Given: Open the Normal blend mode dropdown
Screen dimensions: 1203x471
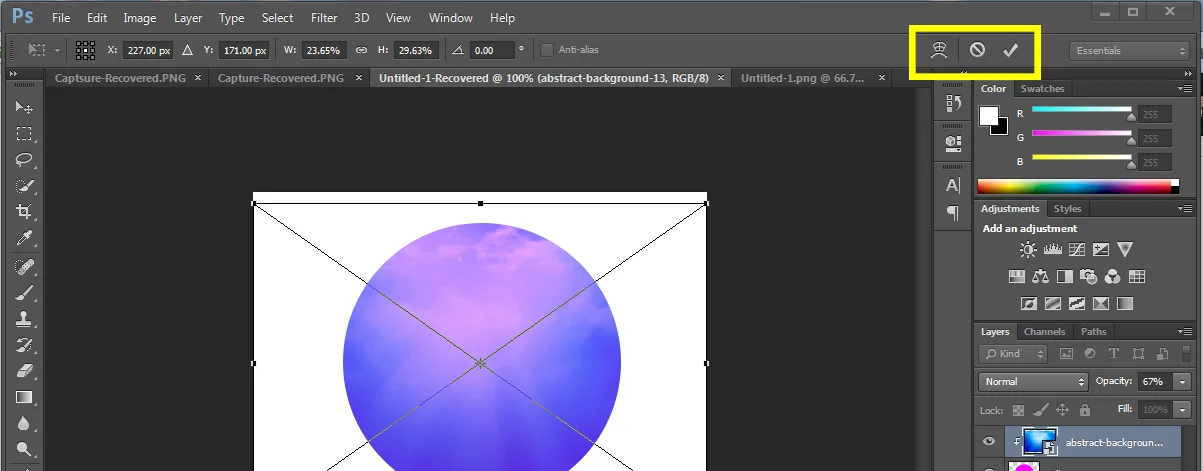Looking at the screenshot, I should [x=1034, y=381].
